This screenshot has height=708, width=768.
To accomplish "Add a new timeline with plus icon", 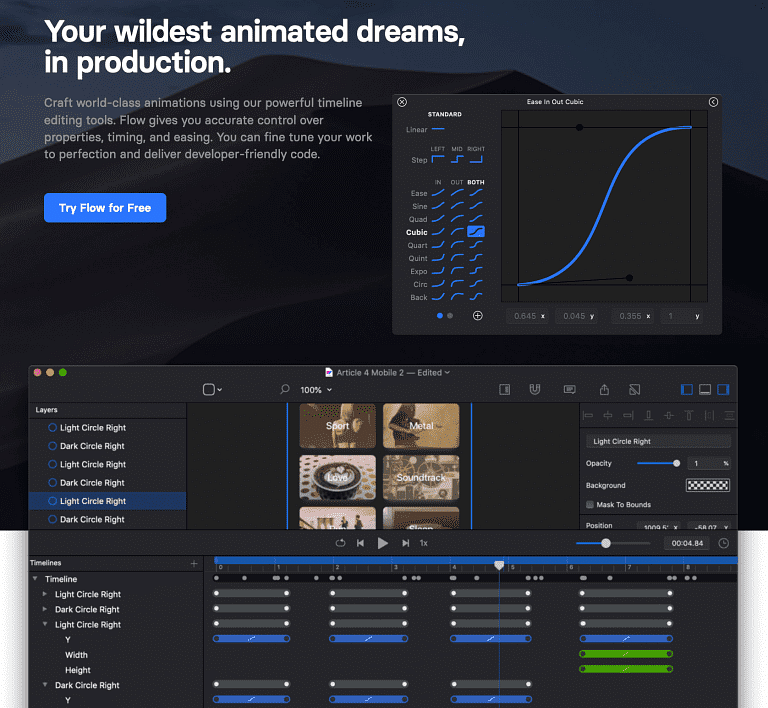I will coord(194,564).
